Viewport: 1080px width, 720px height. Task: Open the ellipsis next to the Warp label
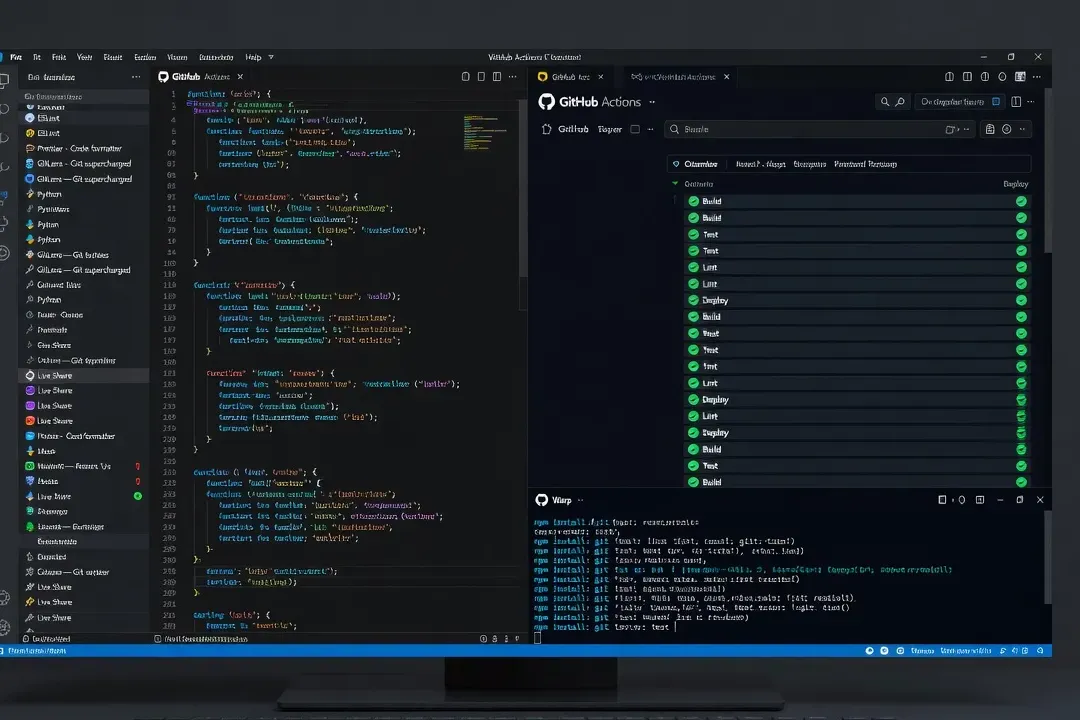581,500
